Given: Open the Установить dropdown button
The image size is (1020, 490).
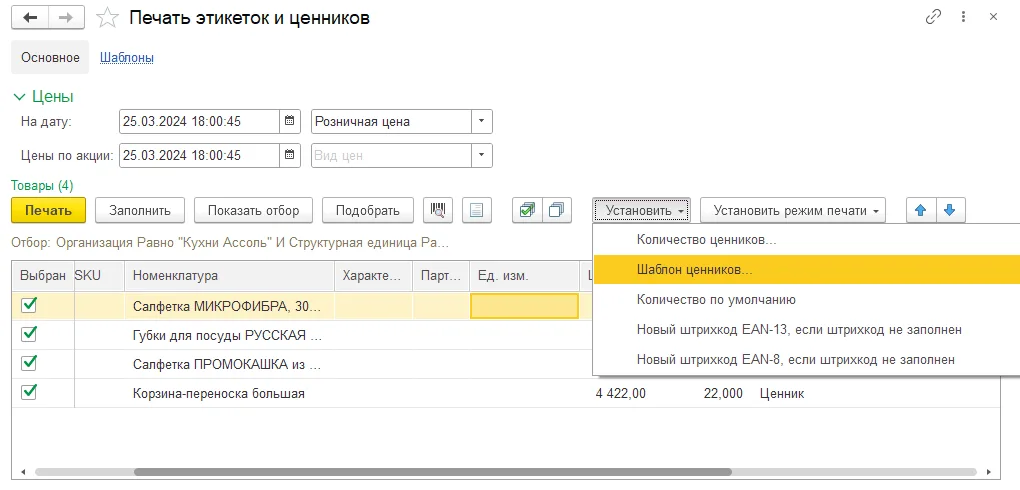Looking at the screenshot, I should click(641, 210).
